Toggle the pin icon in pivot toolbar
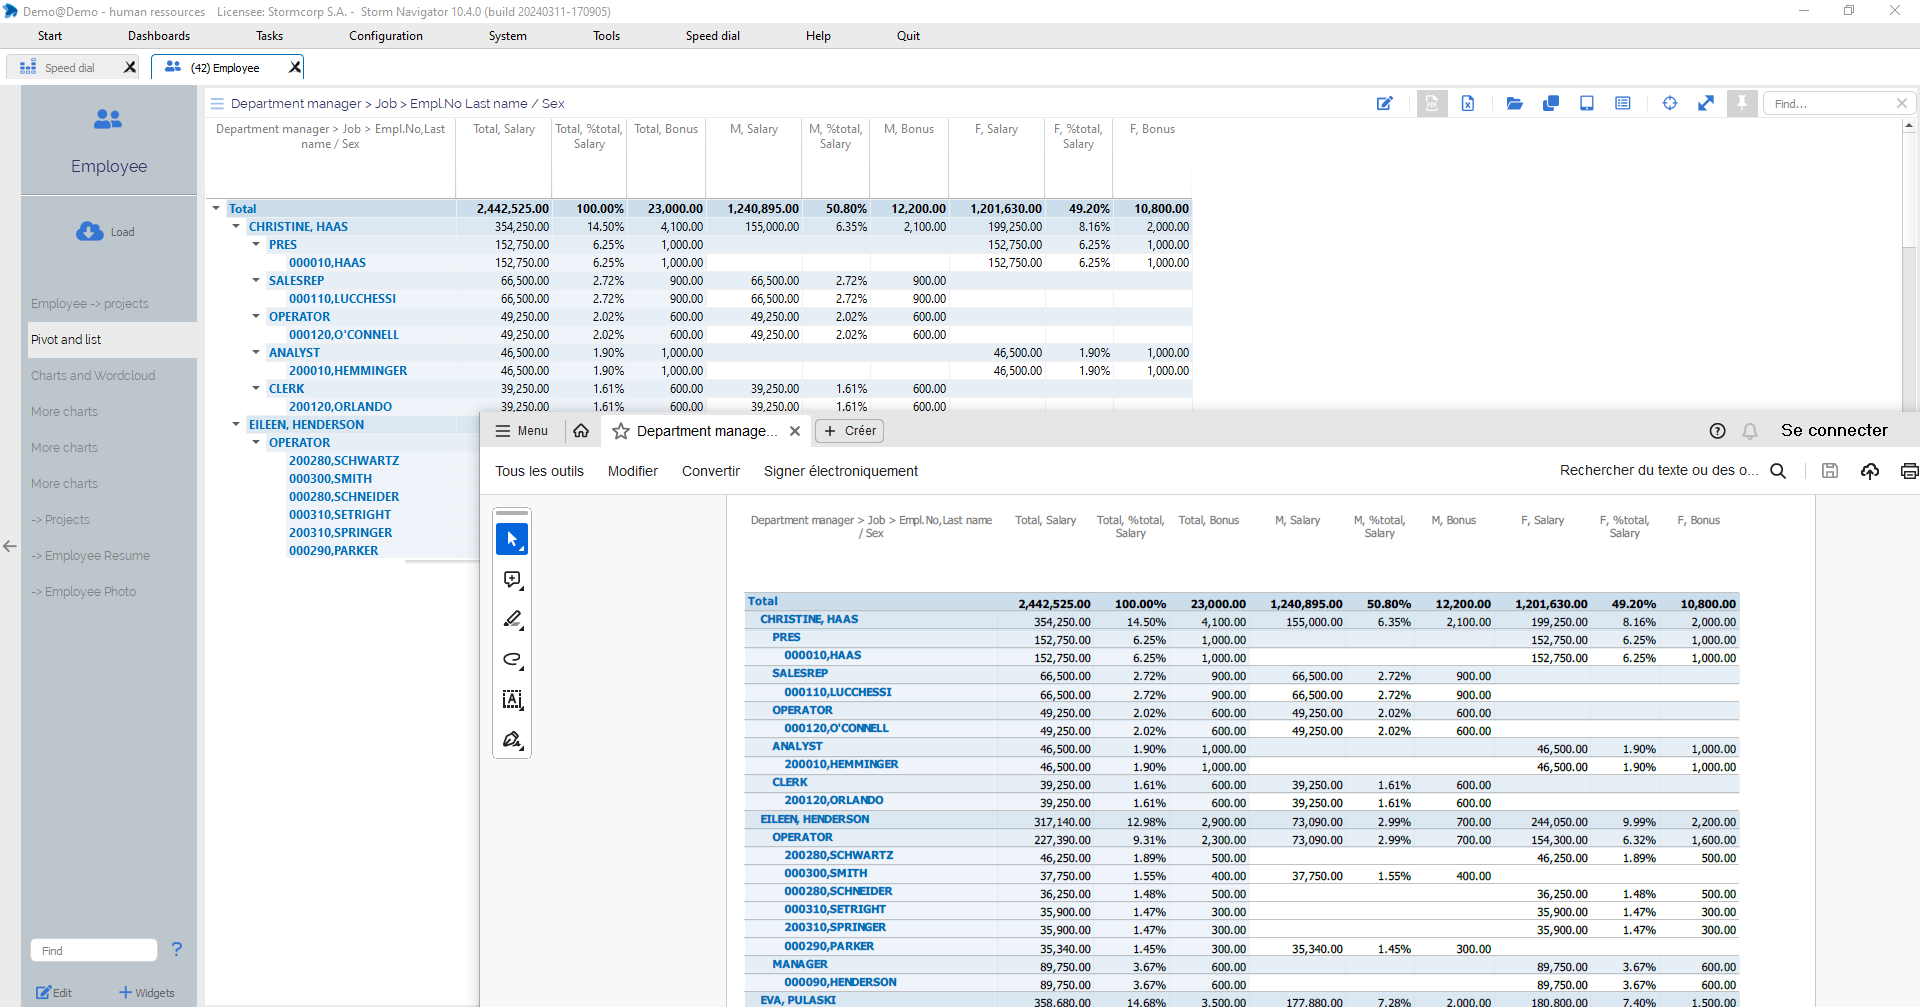 pos(1742,103)
